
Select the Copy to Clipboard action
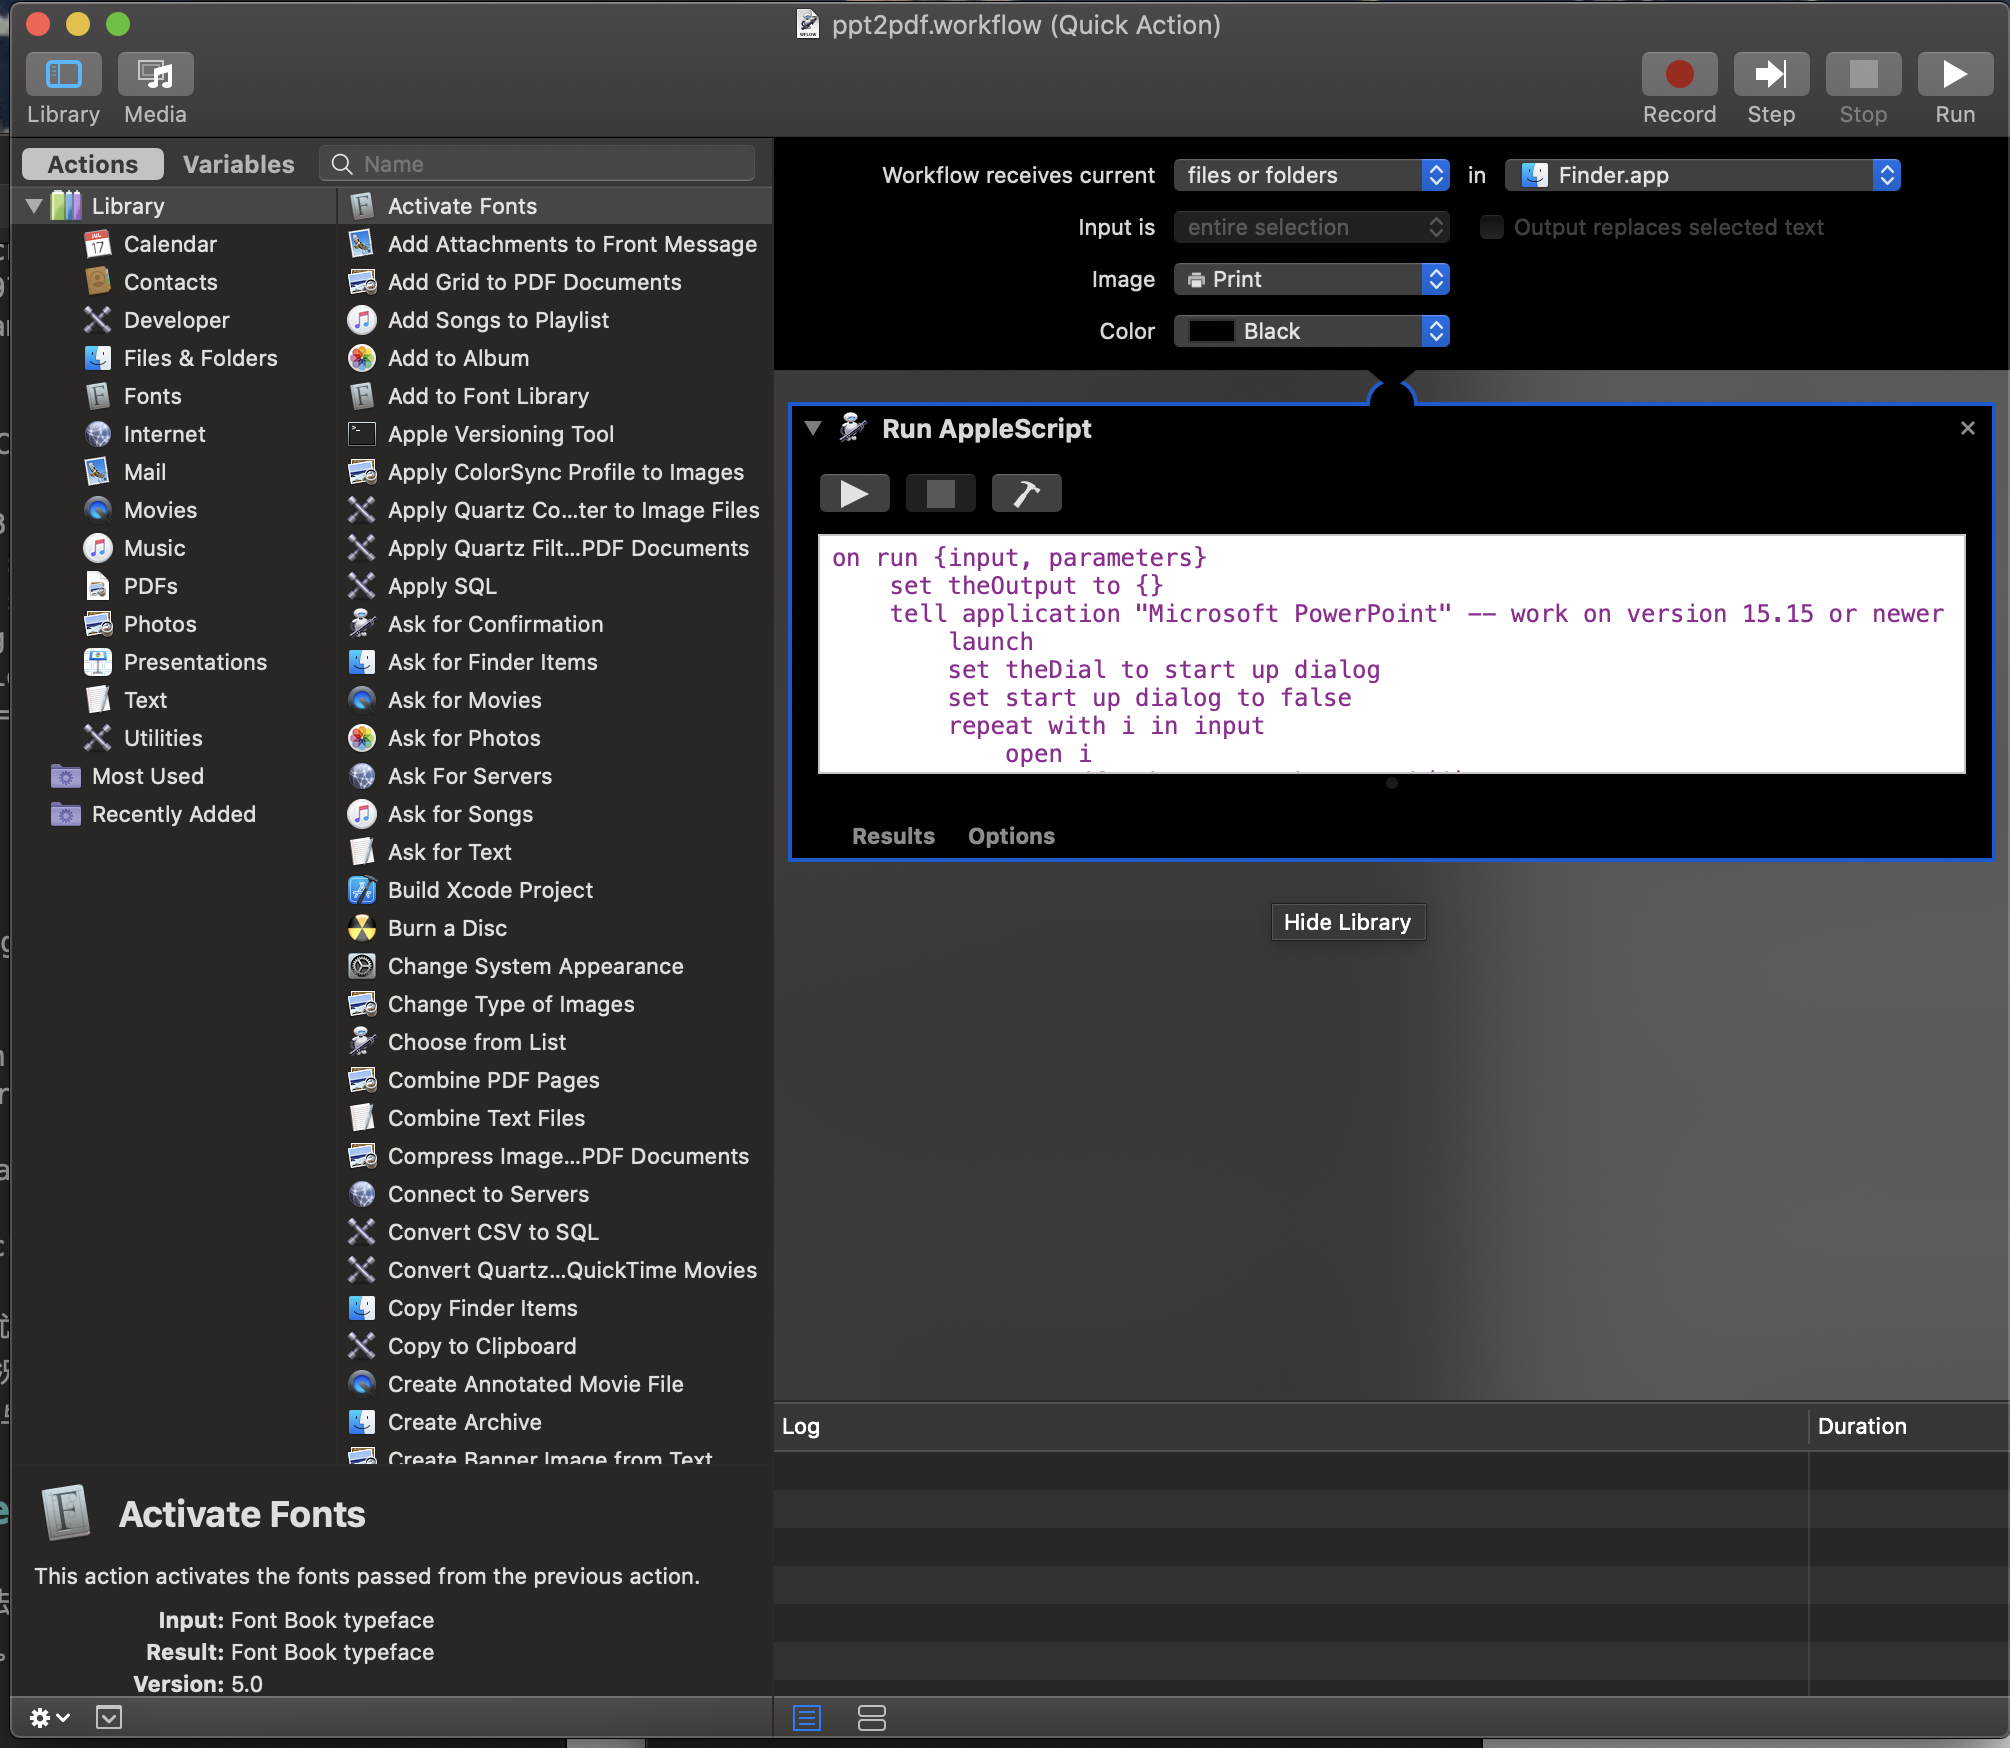click(x=555, y=1346)
